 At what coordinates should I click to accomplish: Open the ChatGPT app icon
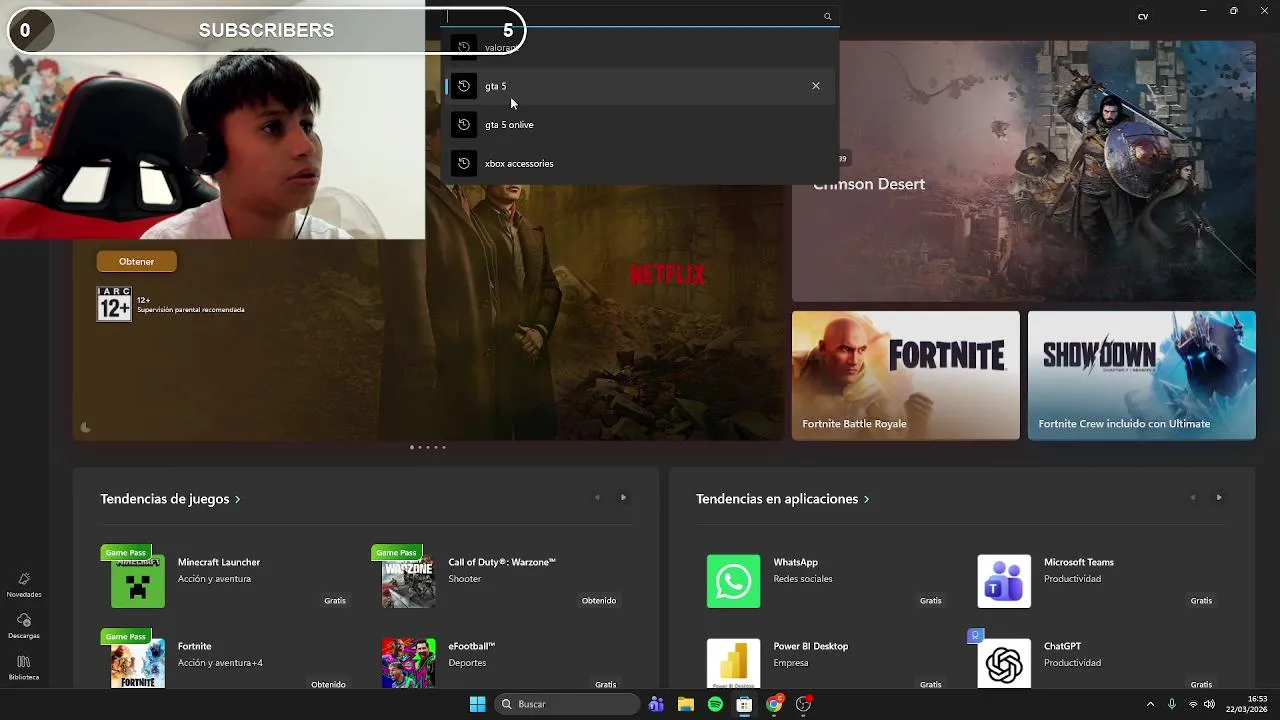point(1004,663)
